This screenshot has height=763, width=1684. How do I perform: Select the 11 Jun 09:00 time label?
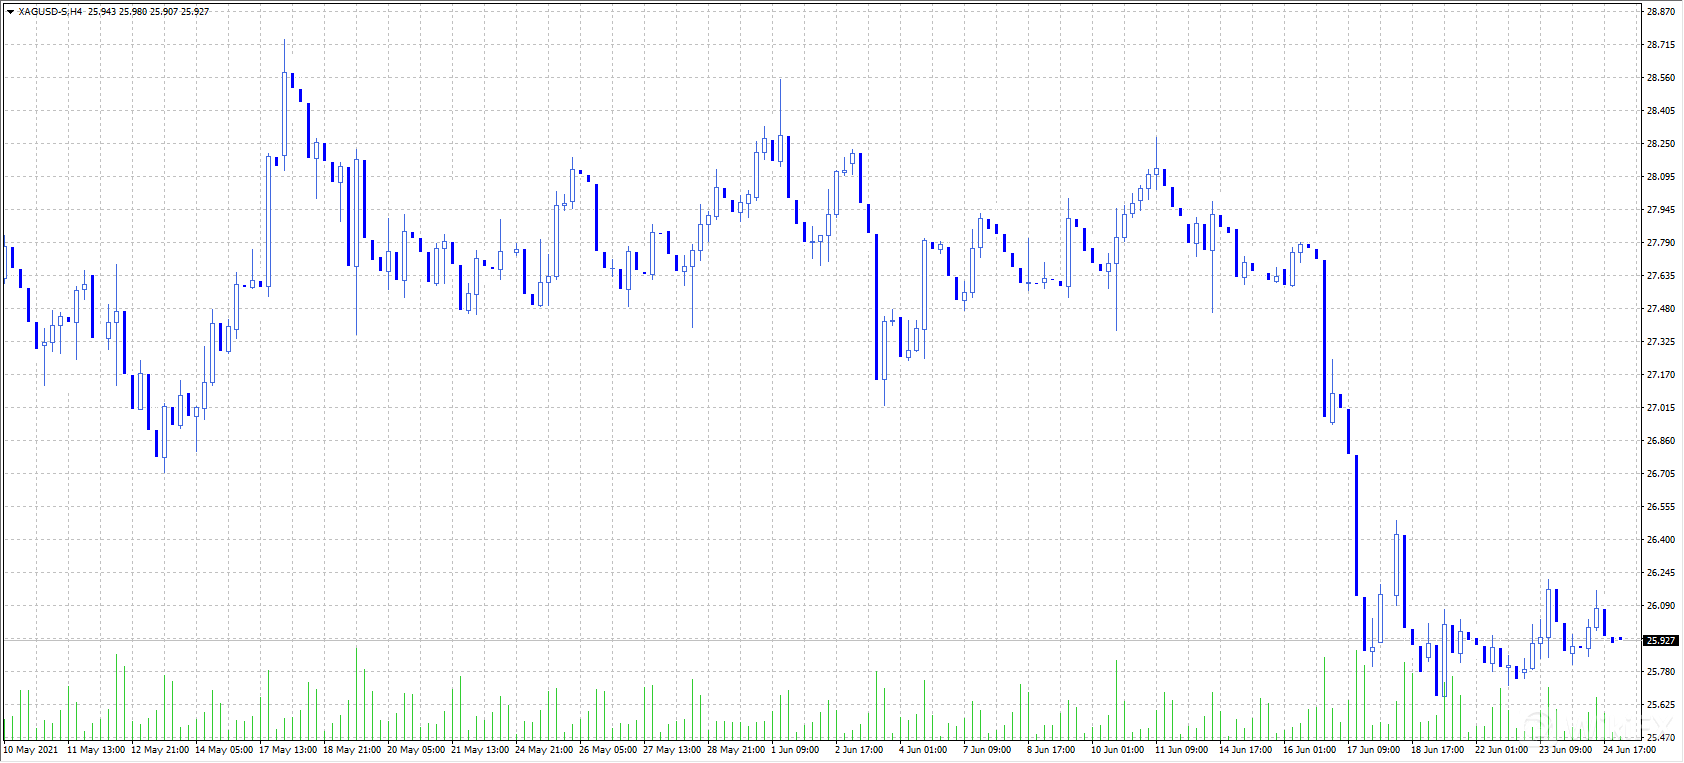[x=1181, y=750]
